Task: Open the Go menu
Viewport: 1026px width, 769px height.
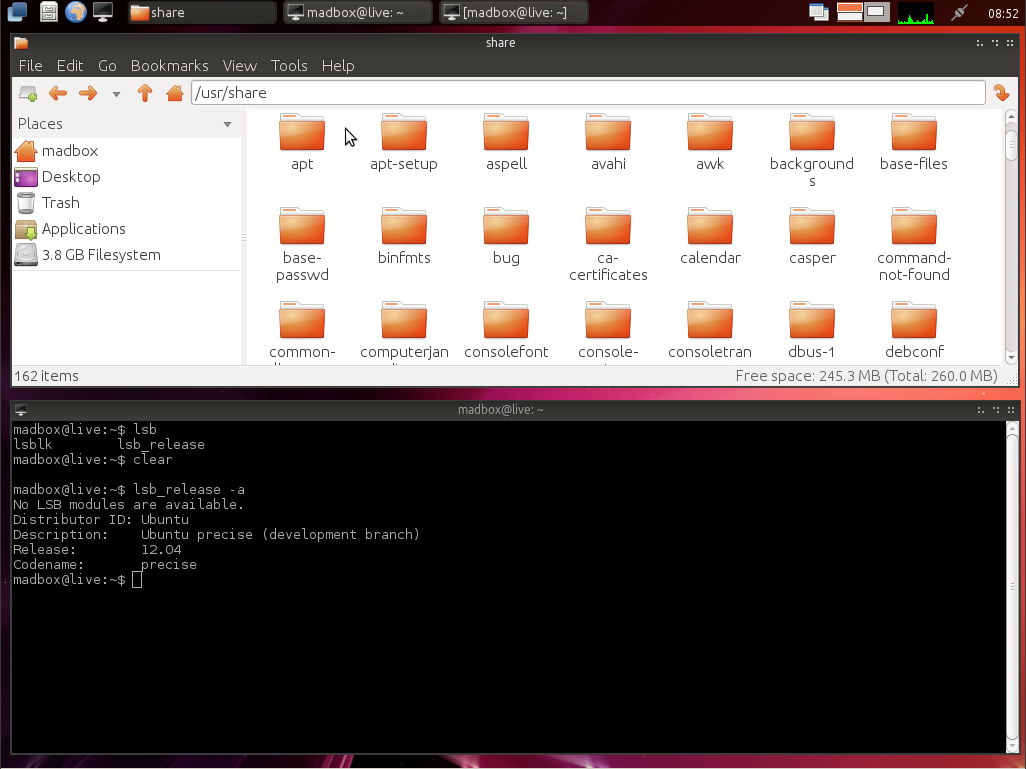Action: pos(107,65)
